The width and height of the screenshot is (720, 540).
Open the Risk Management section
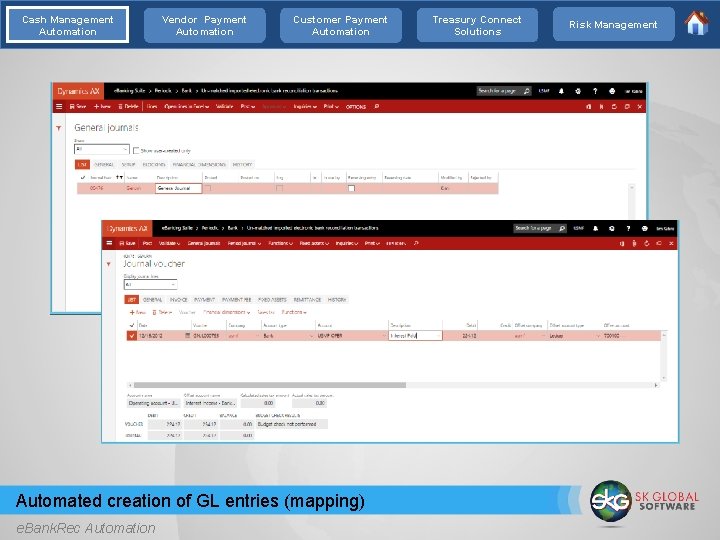613,25
